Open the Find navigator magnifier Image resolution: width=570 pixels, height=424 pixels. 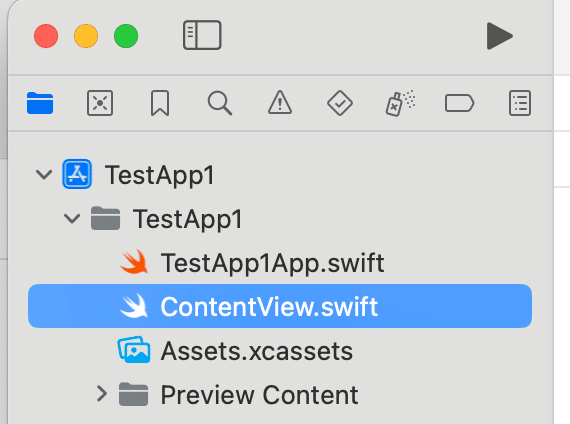point(220,103)
